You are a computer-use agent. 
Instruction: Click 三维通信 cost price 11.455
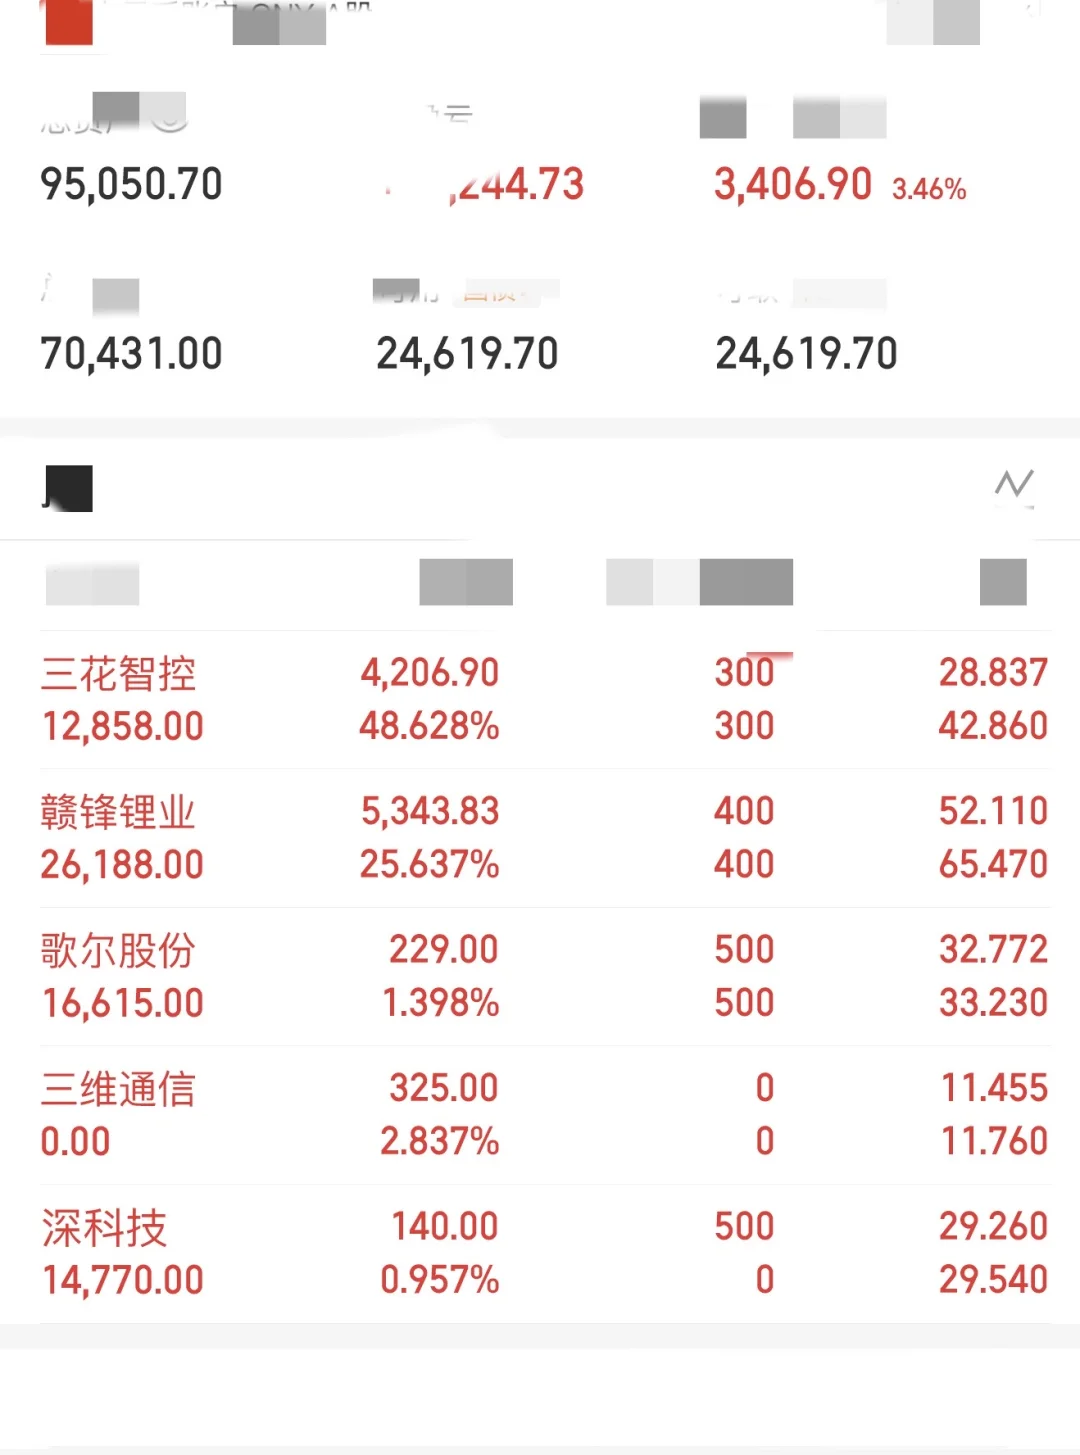coord(994,1087)
